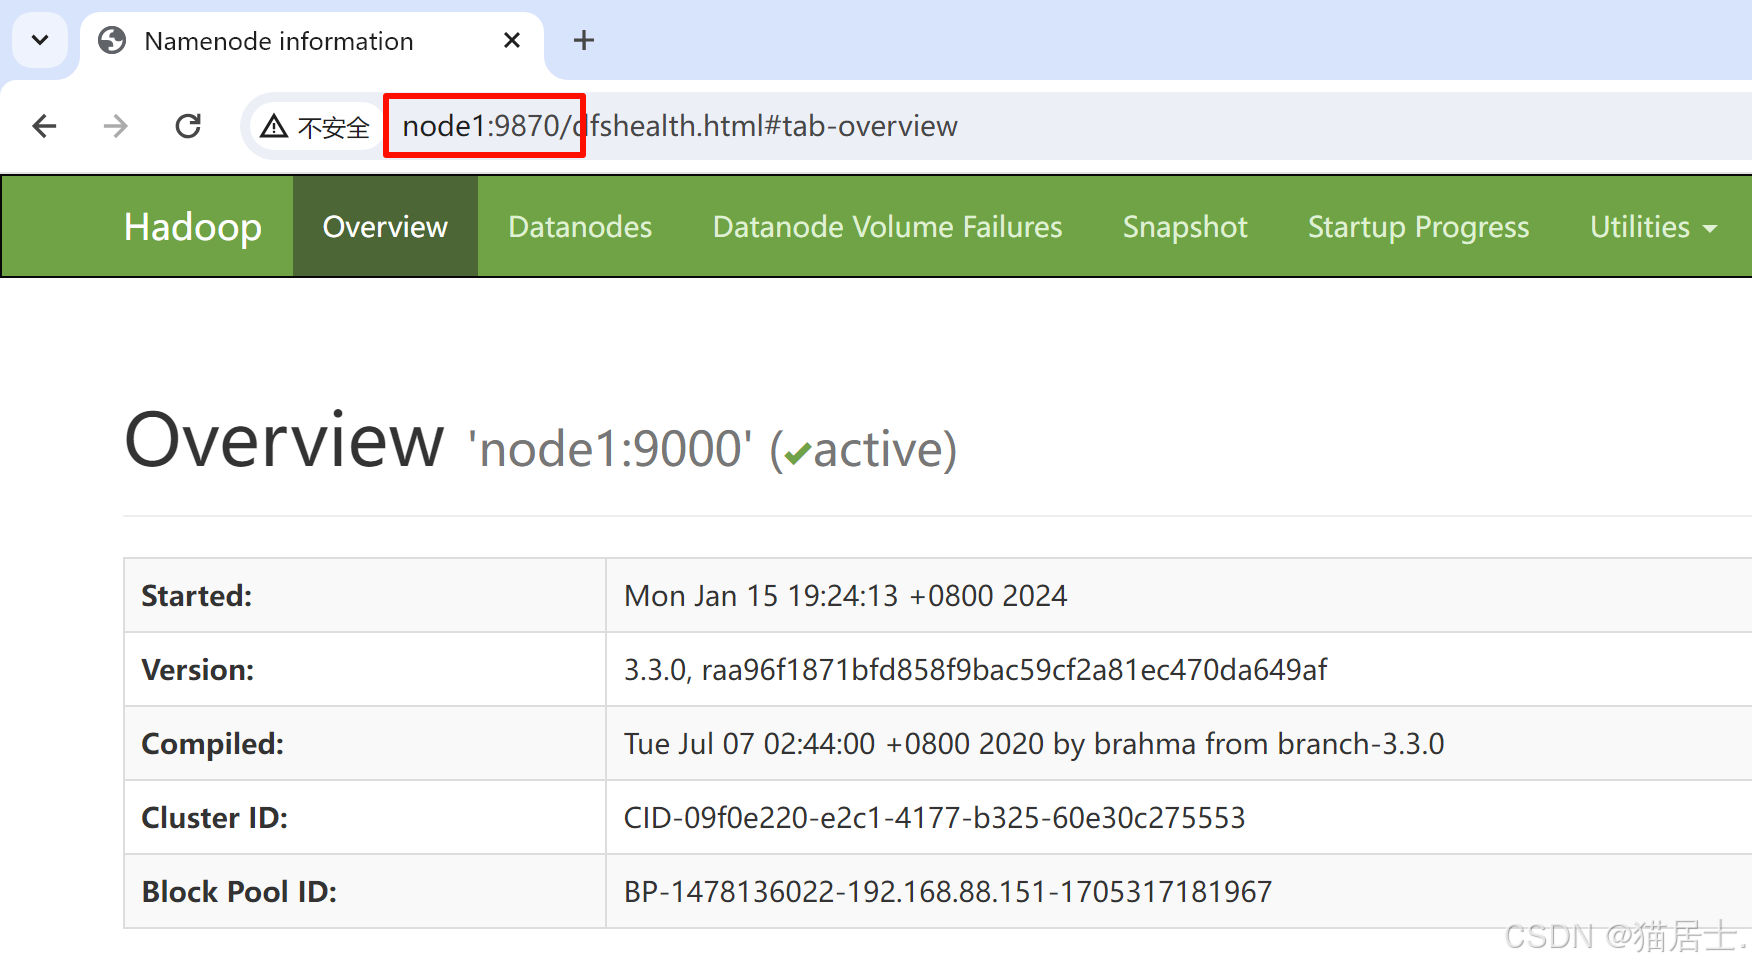This screenshot has width=1752, height=966.
Task: Click the BP-1478136022 block pool value
Action: click(947, 892)
